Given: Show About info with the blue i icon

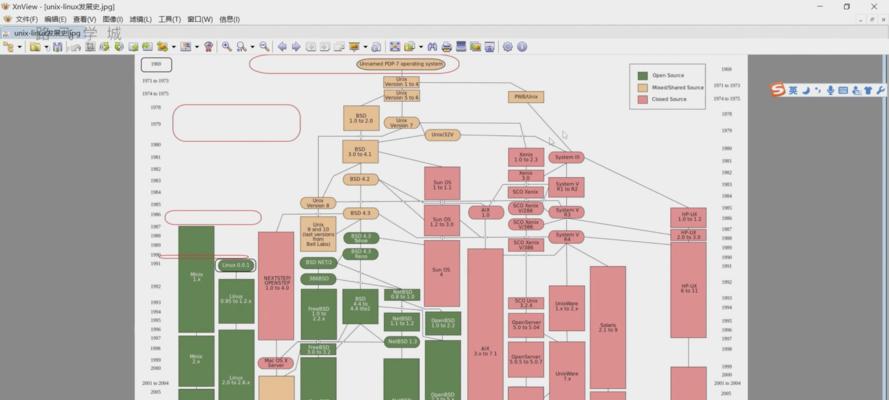Looking at the screenshot, I should coord(522,46).
